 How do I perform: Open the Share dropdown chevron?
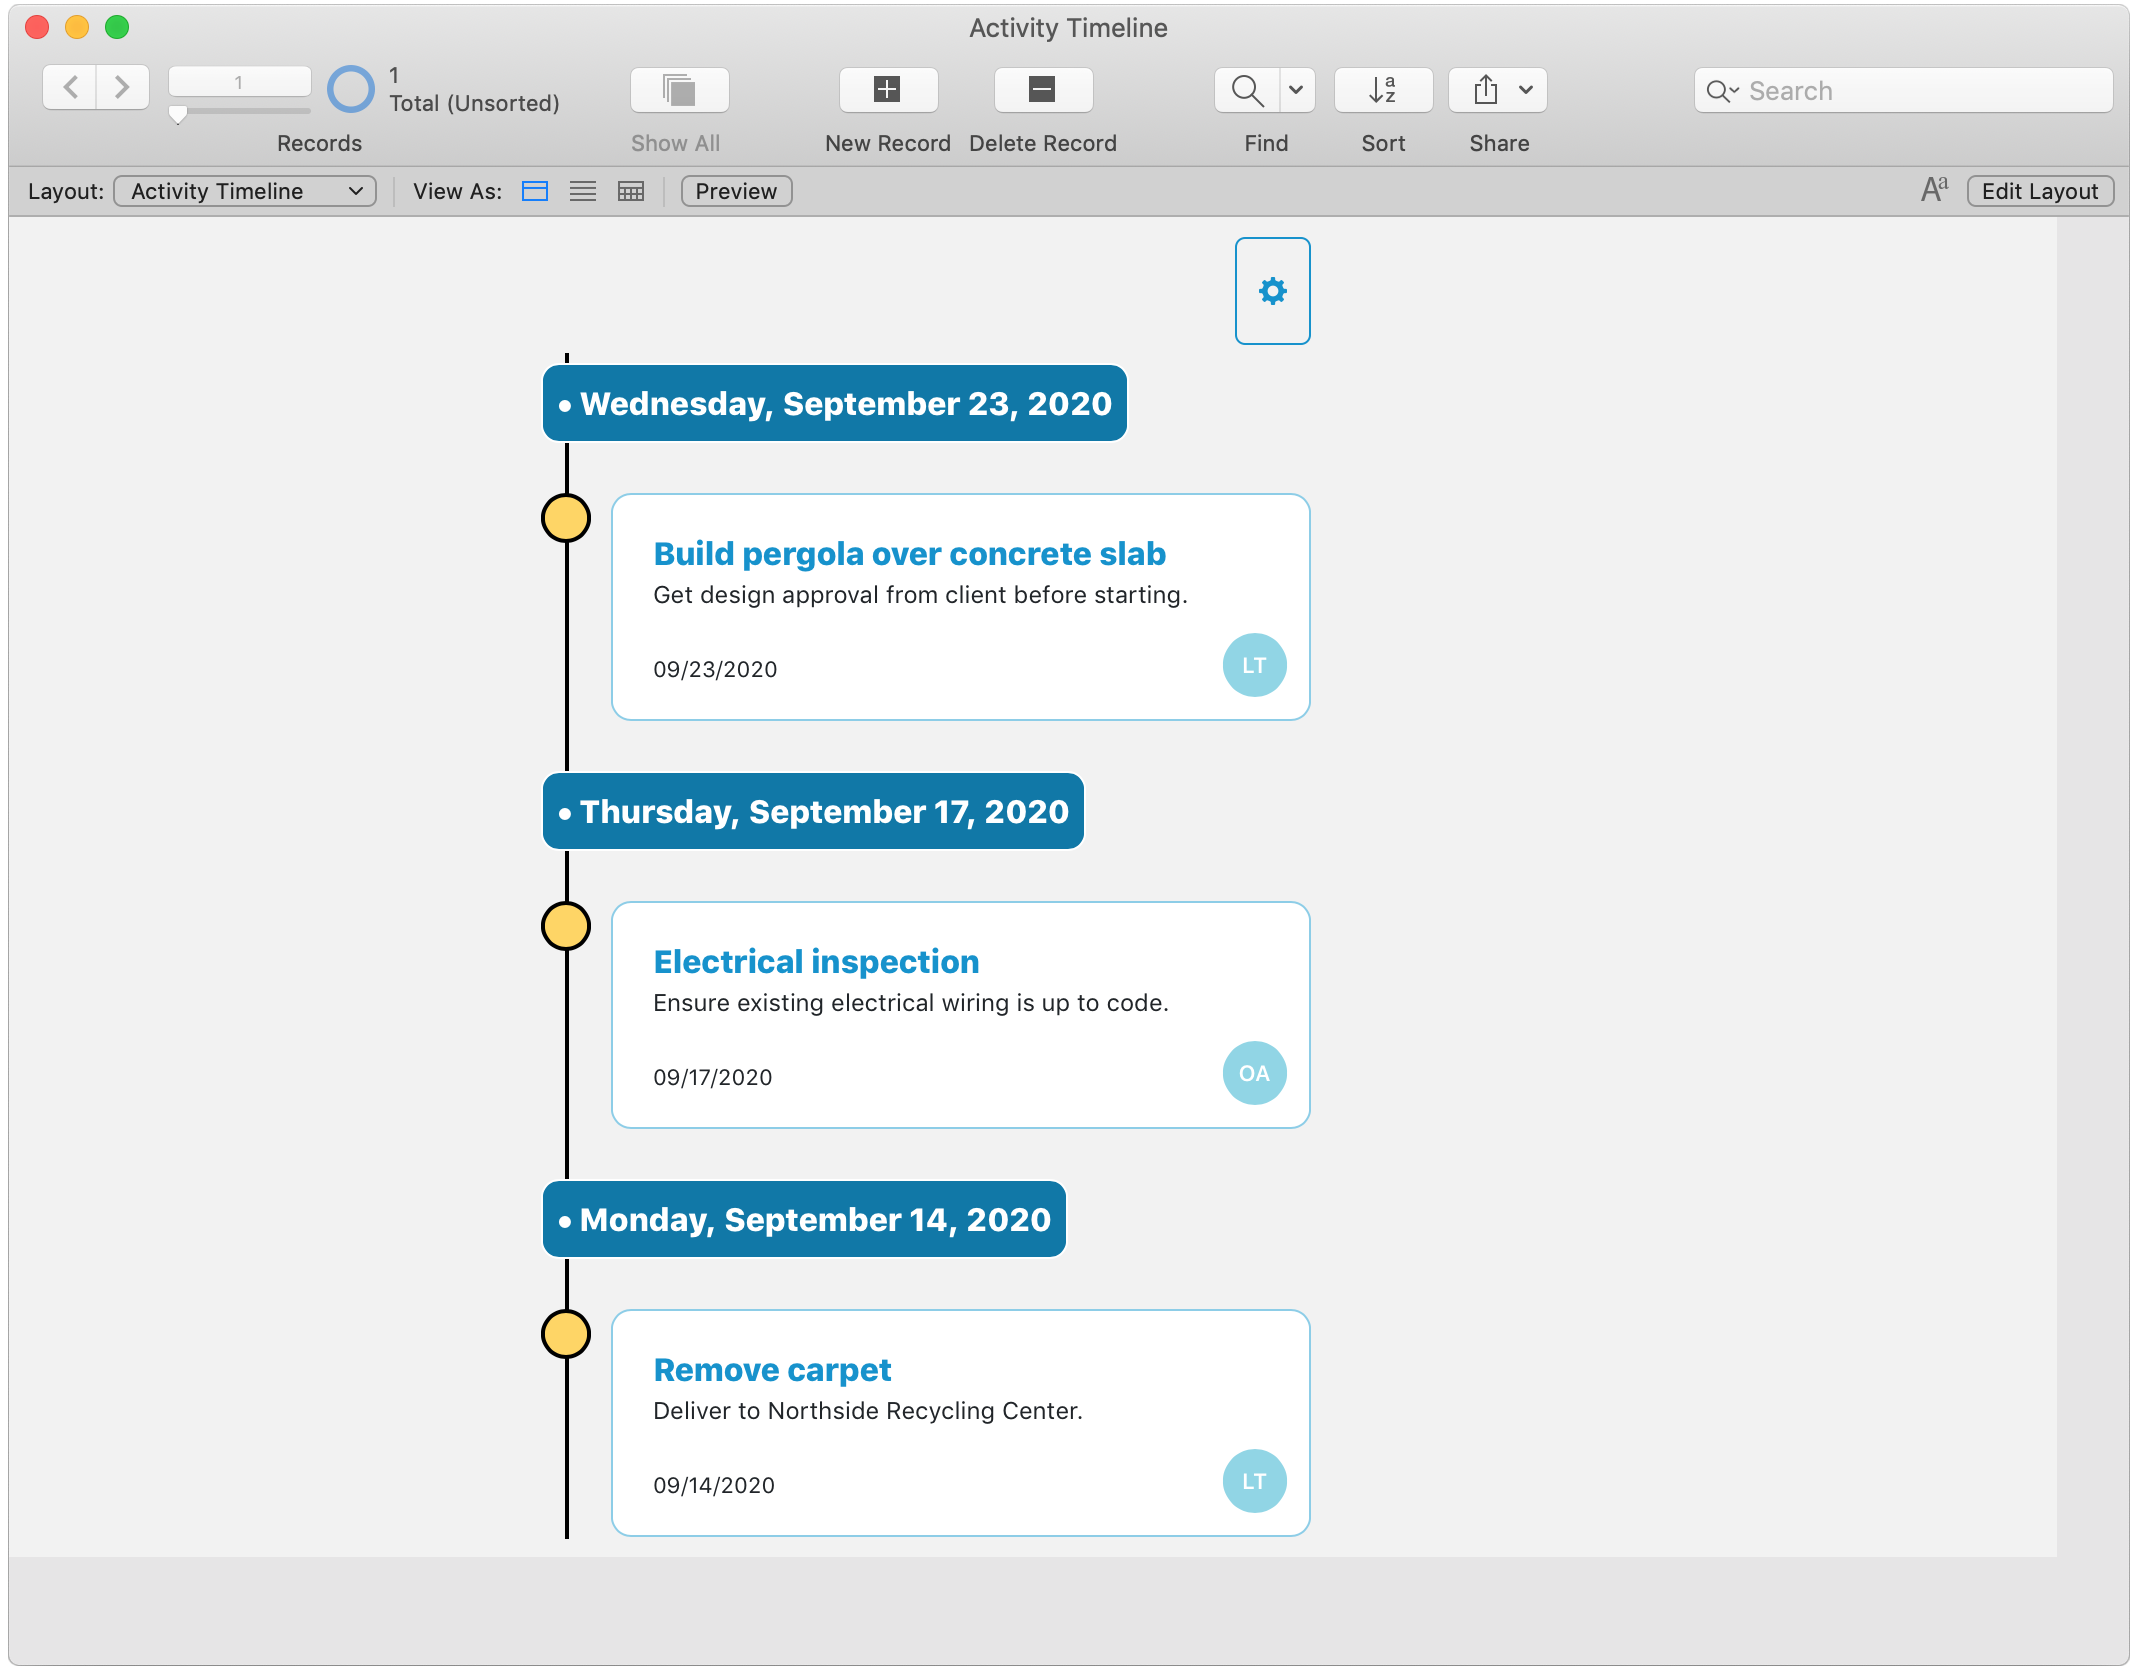pyautogui.click(x=1526, y=90)
